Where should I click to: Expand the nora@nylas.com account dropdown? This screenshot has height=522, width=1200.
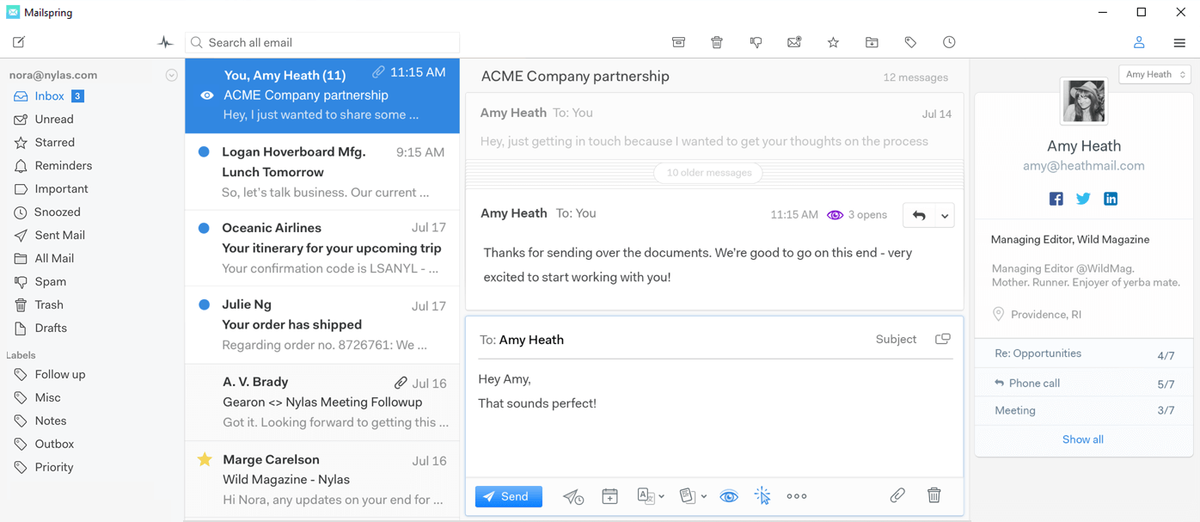click(171, 75)
